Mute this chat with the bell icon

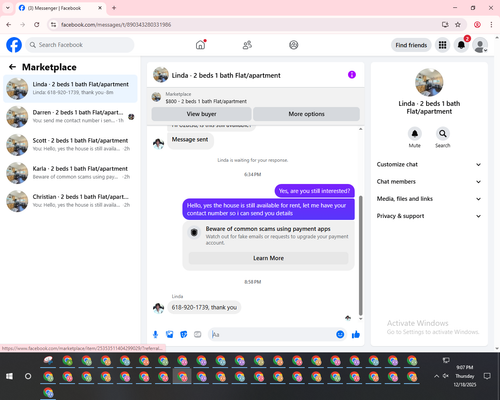coord(414,134)
